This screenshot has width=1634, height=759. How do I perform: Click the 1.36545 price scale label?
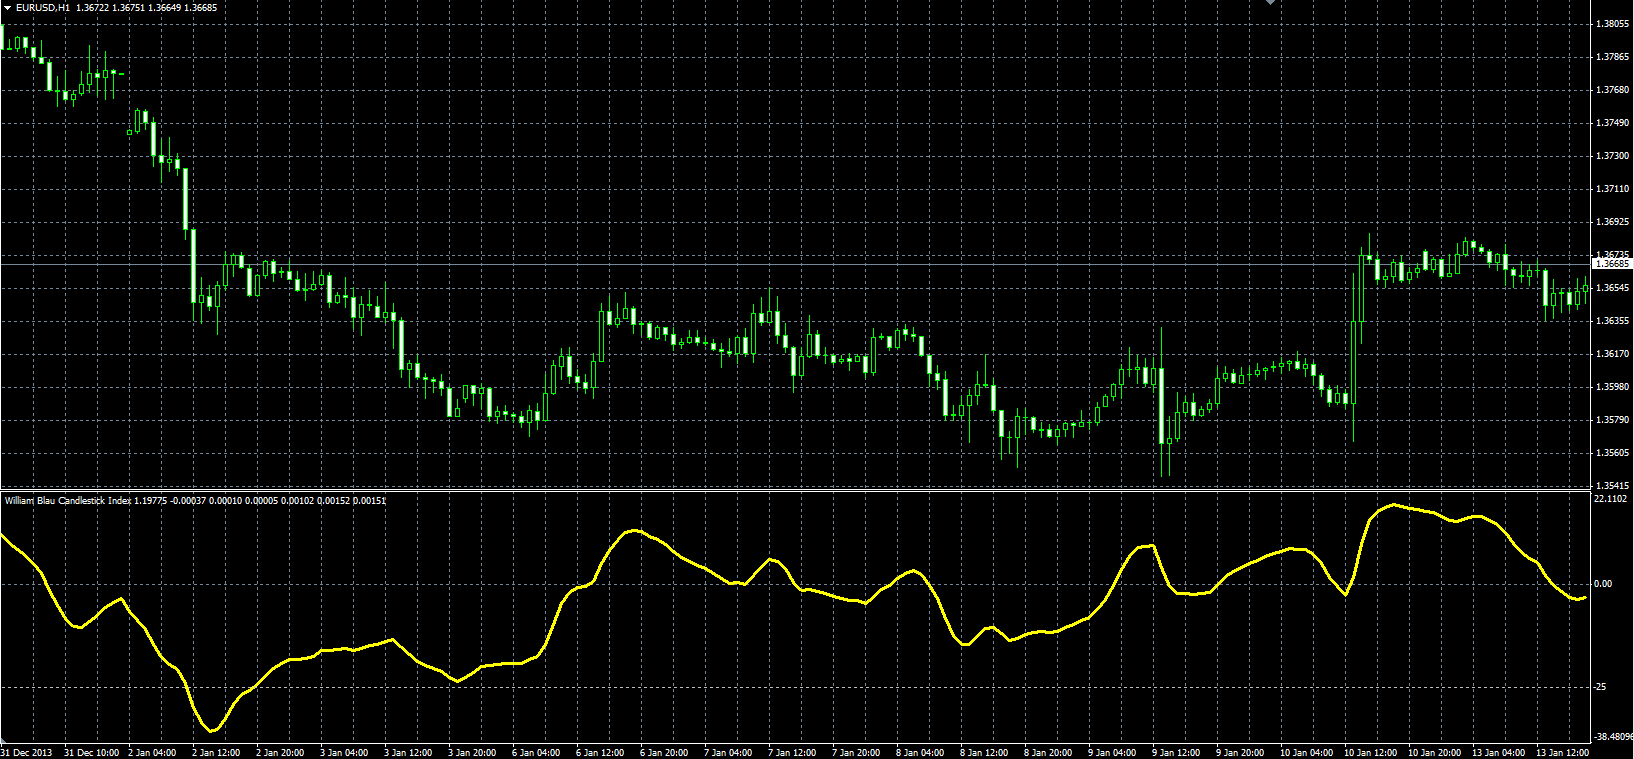click(x=1612, y=288)
